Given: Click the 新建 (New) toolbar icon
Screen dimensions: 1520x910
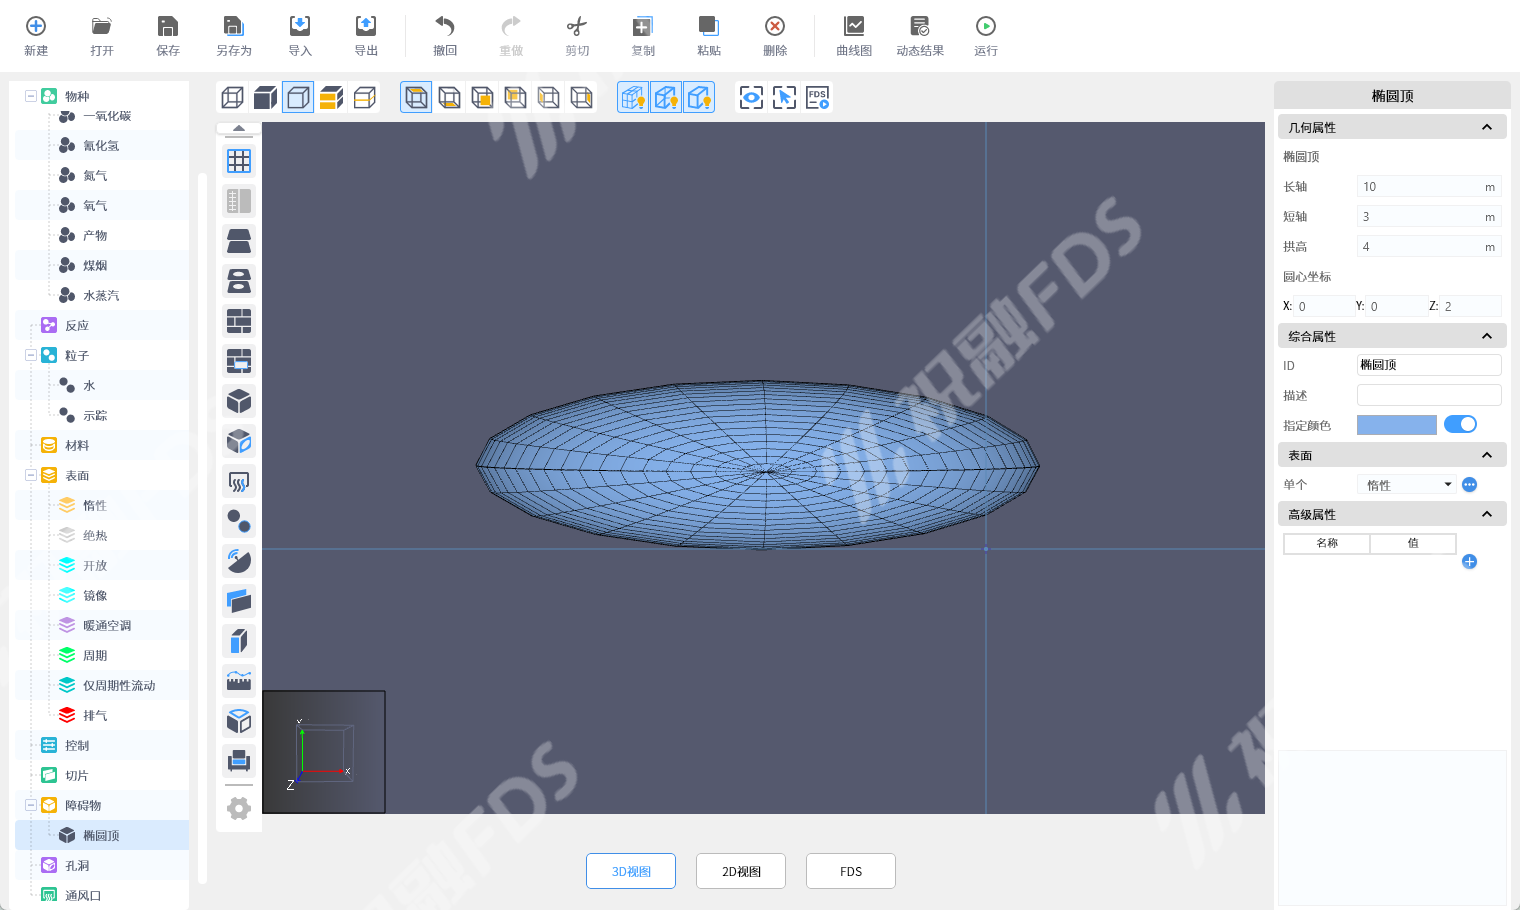Looking at the screenshot, I should tap(36, 27).
